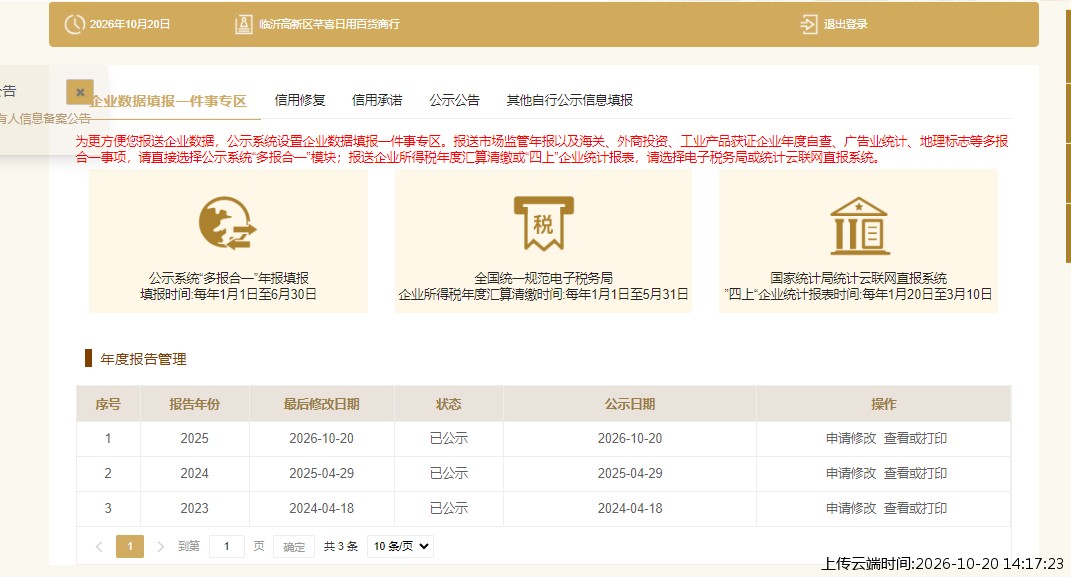Click the enterprise name 临沂高新区芊喜日用百货商行
Viewport: 1071px width, 577px height.
329,25
